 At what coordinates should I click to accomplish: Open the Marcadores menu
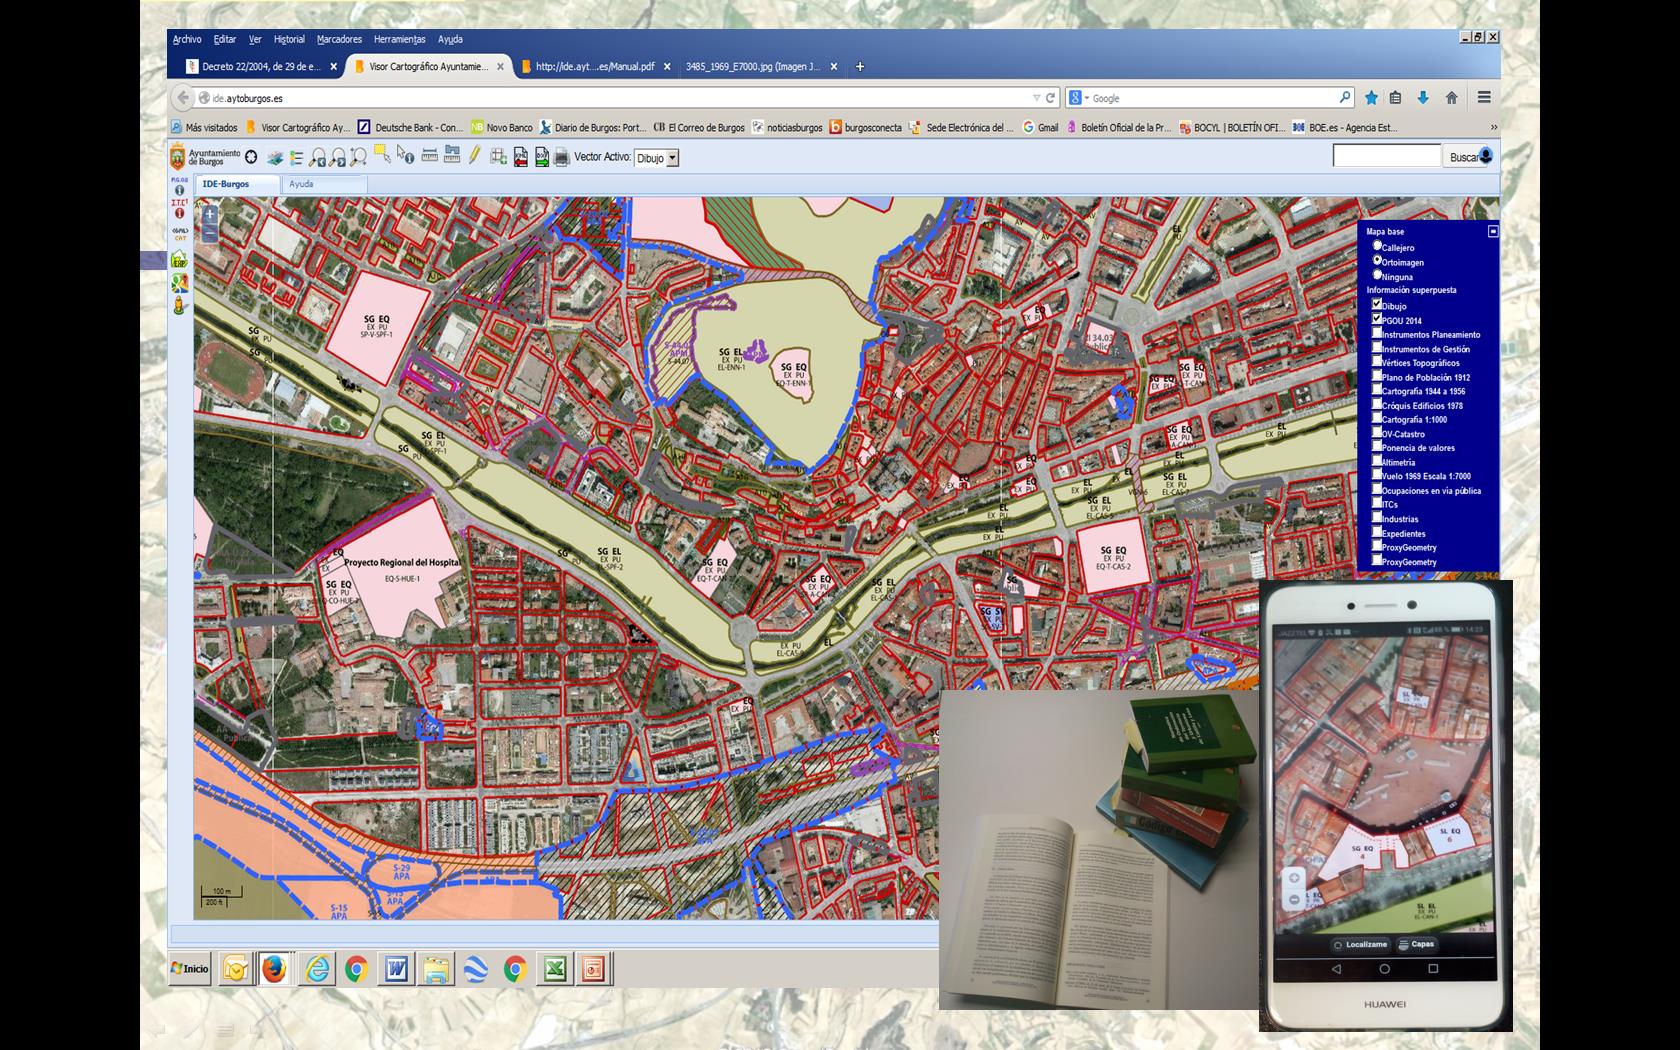[339, 40]
